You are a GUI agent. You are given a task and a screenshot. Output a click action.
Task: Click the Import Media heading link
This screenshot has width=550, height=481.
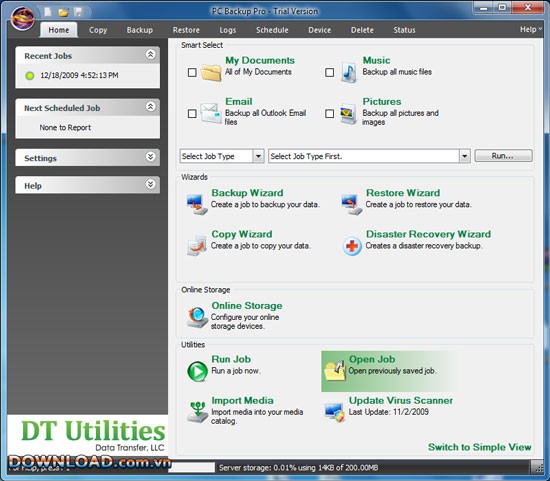242,400
